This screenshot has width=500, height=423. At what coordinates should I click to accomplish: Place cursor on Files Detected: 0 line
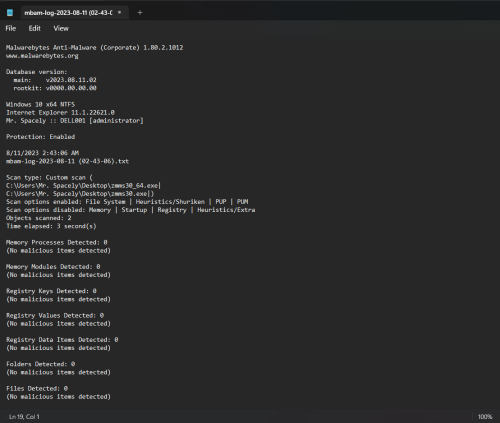37,388
